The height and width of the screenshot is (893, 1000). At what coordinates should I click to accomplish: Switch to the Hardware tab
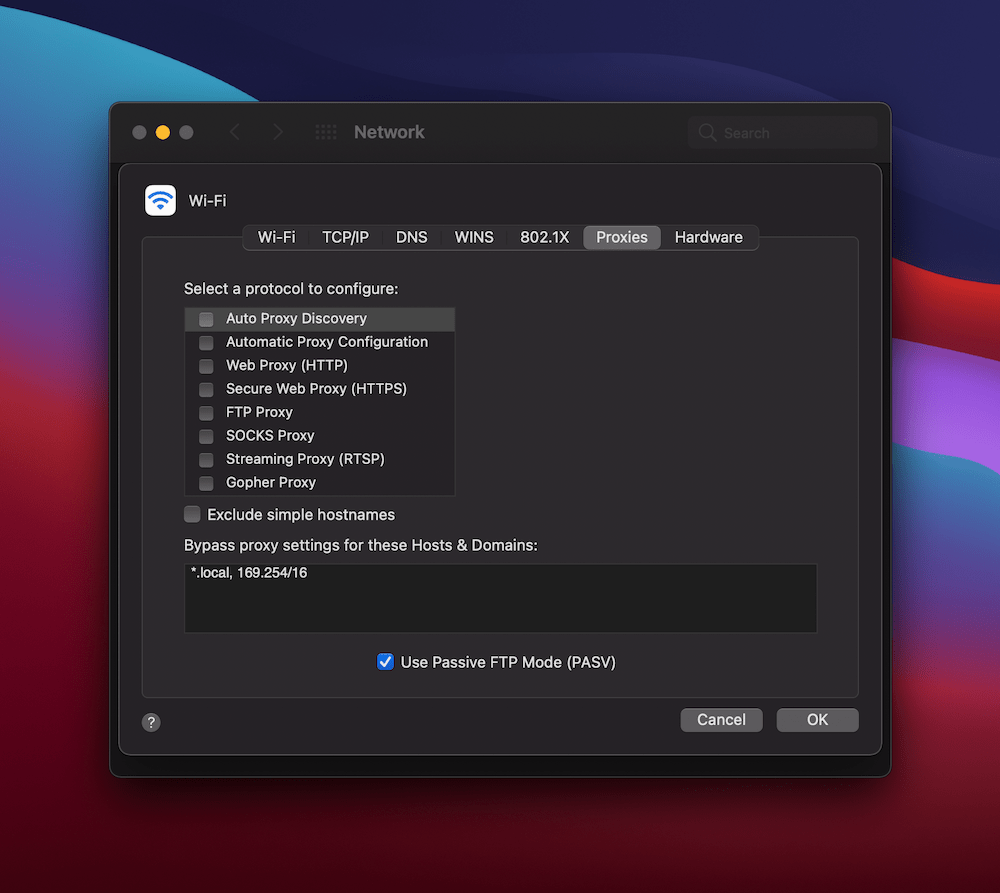pos(709,237)
